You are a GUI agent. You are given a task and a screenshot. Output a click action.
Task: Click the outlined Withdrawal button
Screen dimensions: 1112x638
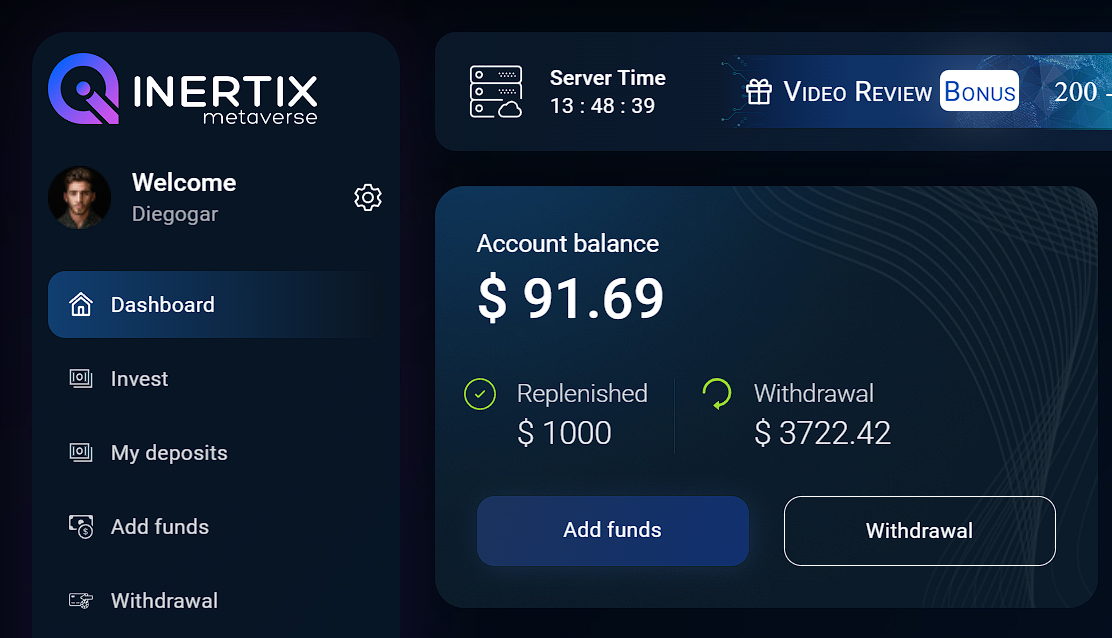pos(920,531)
